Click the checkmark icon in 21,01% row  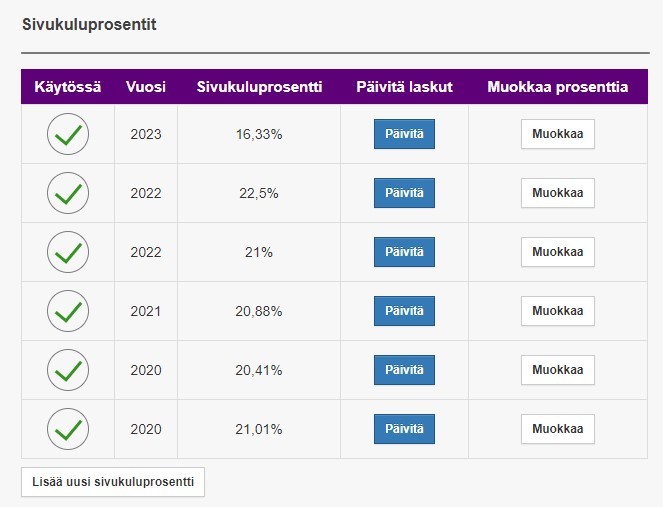pos(68,429)
